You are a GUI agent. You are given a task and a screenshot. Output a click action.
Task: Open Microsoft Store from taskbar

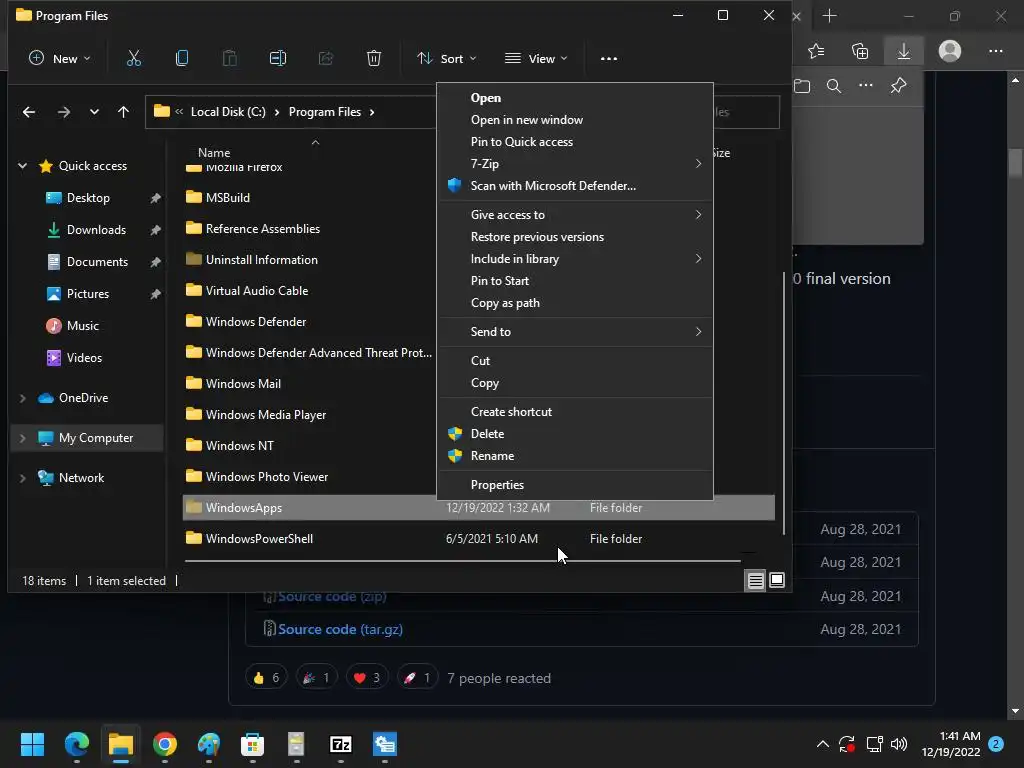(252, 744)
